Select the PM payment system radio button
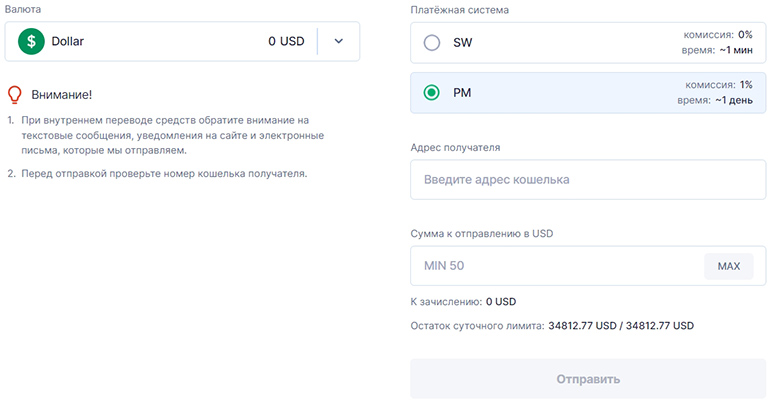 (x=431, y=92)
